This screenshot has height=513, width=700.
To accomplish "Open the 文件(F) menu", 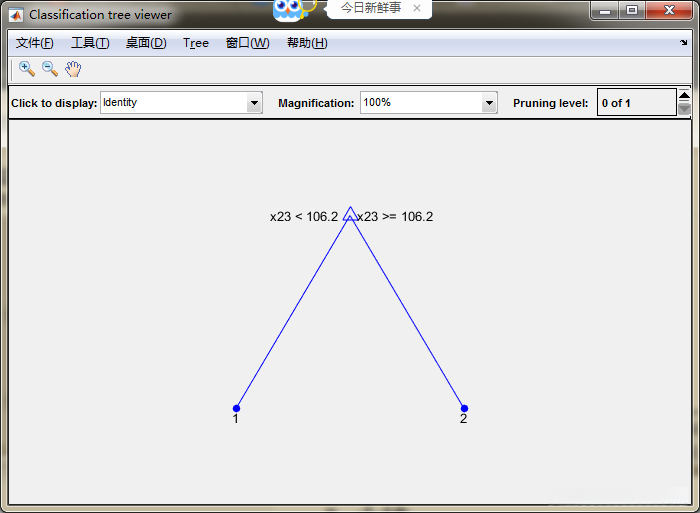I will pos(34,43).
